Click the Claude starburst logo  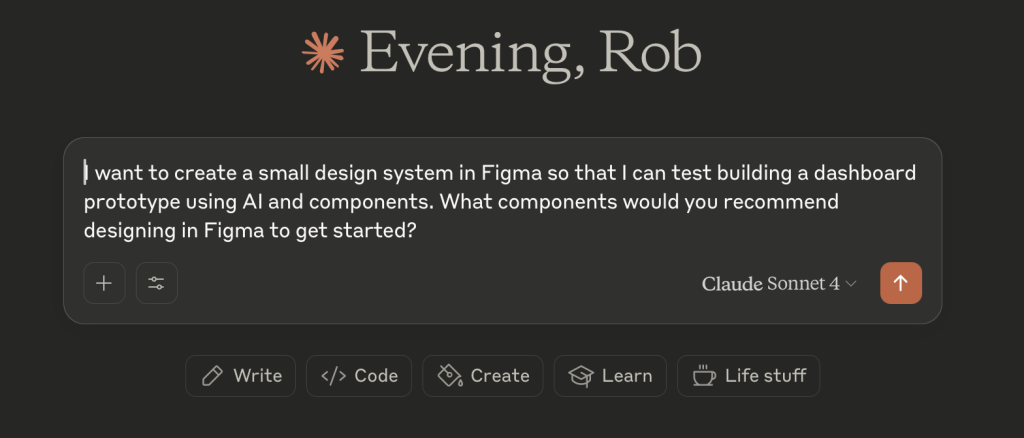323,52
